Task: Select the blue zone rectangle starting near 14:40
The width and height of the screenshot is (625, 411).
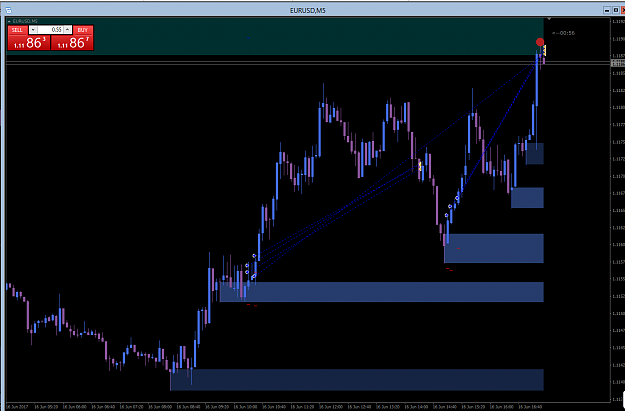Action: click(x=494, y=248)
